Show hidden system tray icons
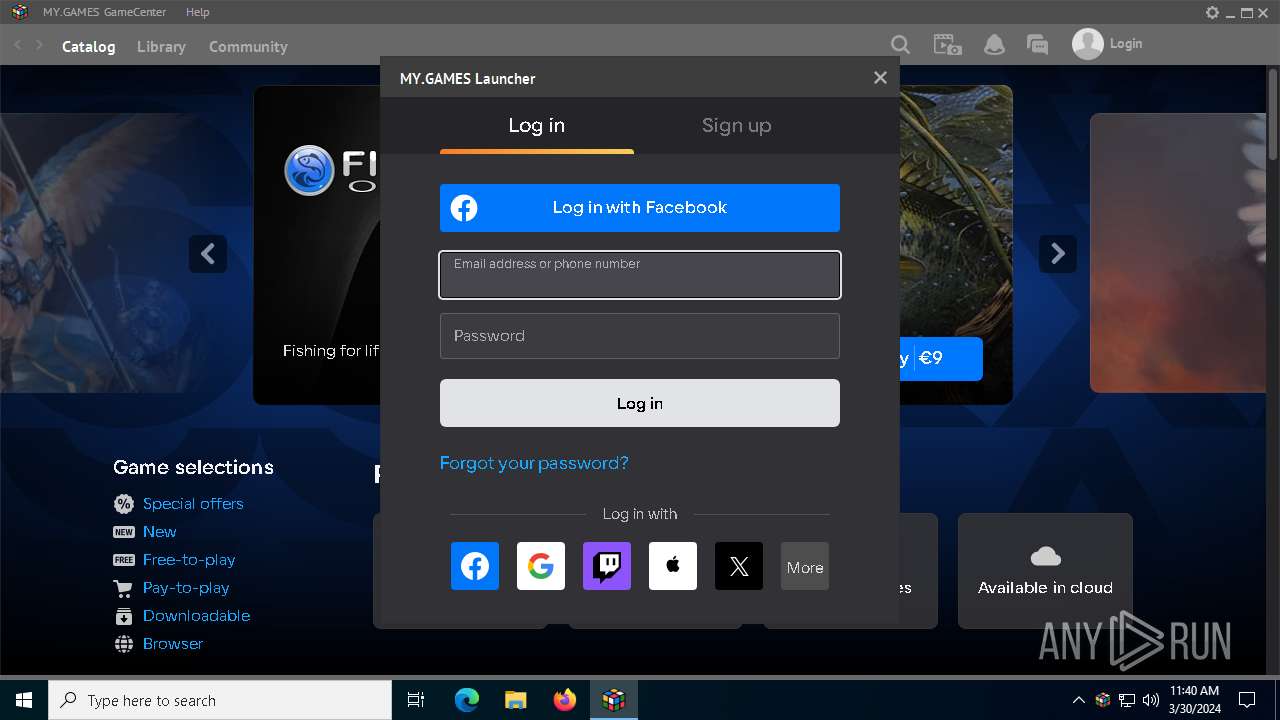Viewport: 1280px width, 720px height. [1078, 700]
